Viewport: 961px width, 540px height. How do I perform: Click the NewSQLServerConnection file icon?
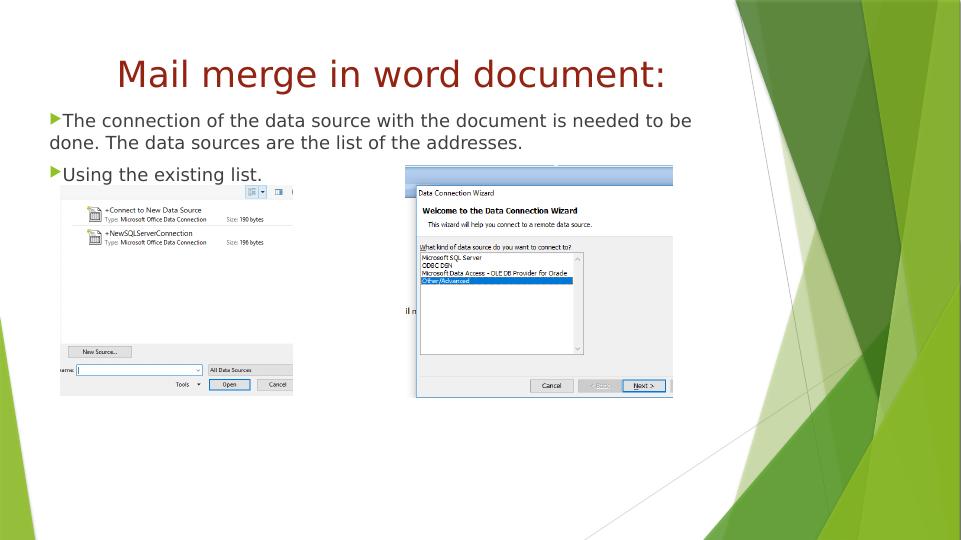coord(94,238)
